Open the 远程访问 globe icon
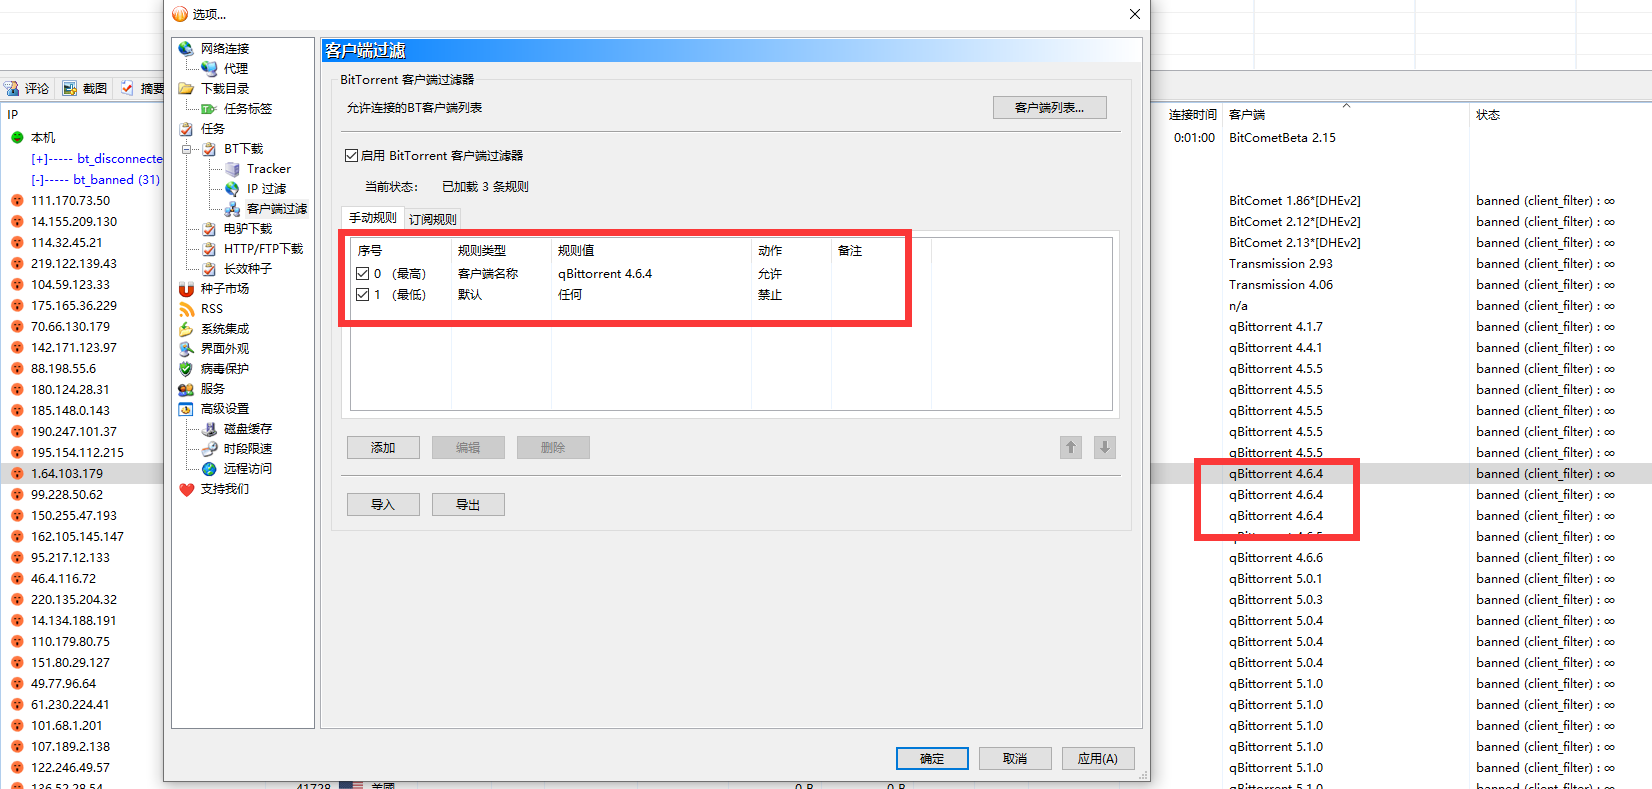Screen dimensions: 1652x789 [x=209, y=468]
